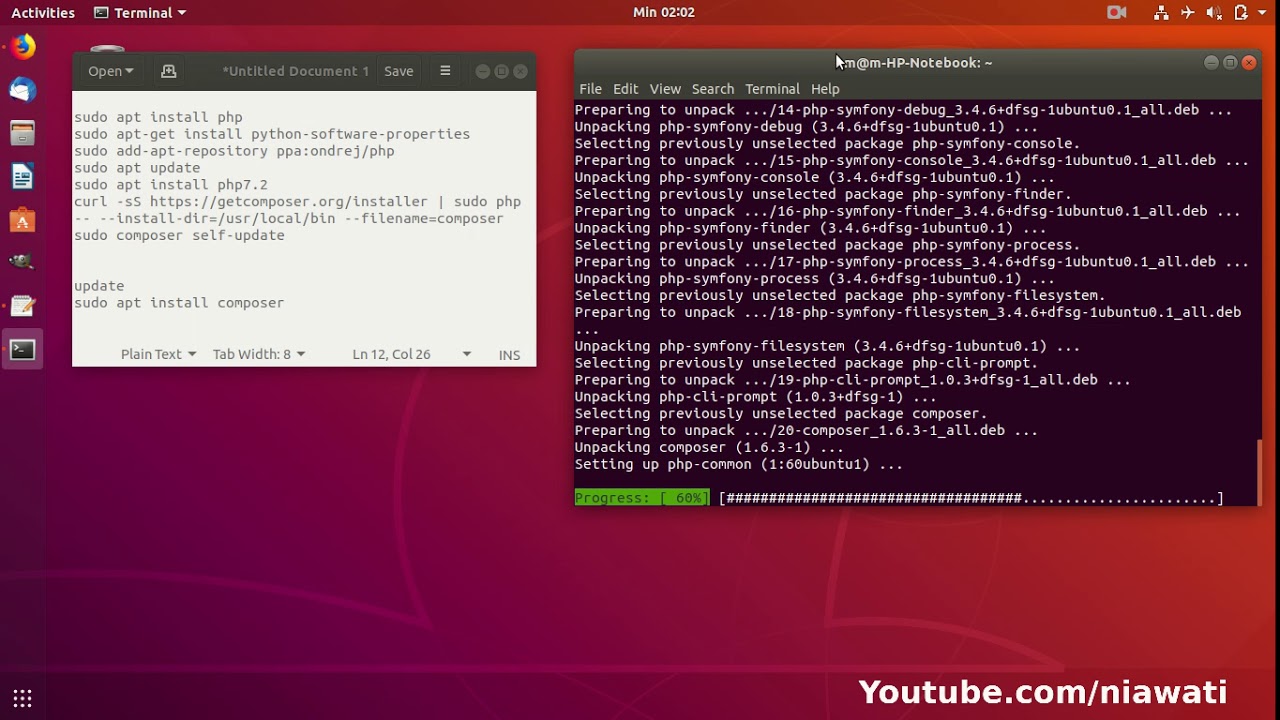Click the 'sudo composer self-update' line

[179, 236]
